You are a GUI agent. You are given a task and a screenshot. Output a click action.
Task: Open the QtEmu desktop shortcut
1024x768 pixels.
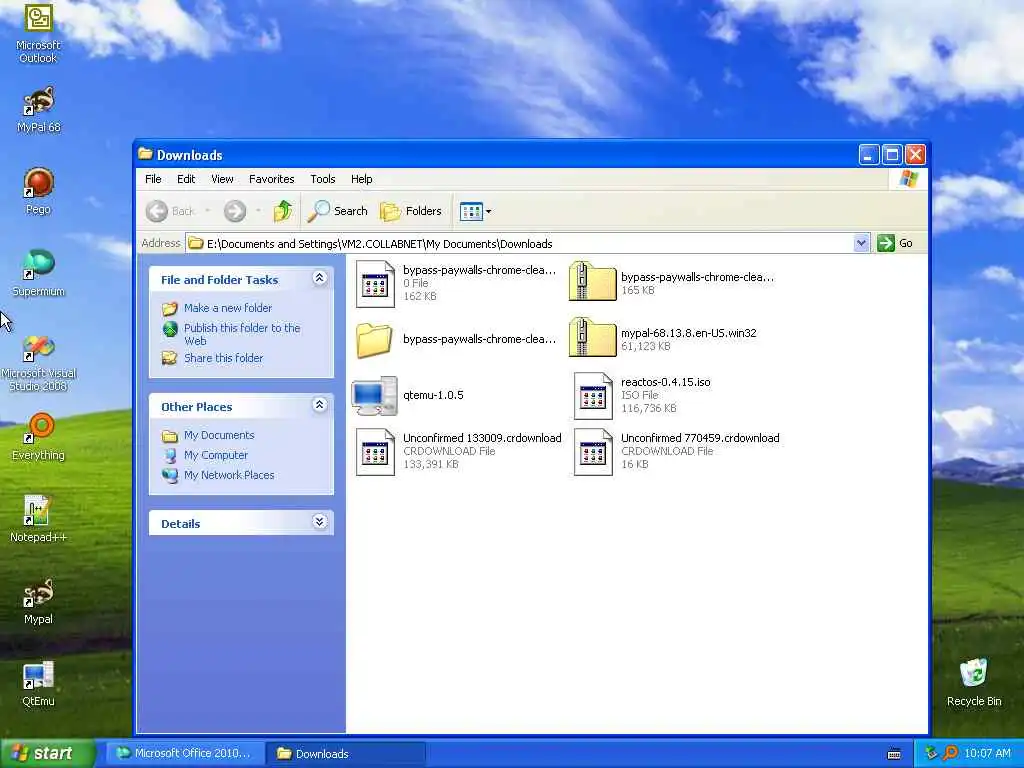pyautogui.click(x=38, y=683)
